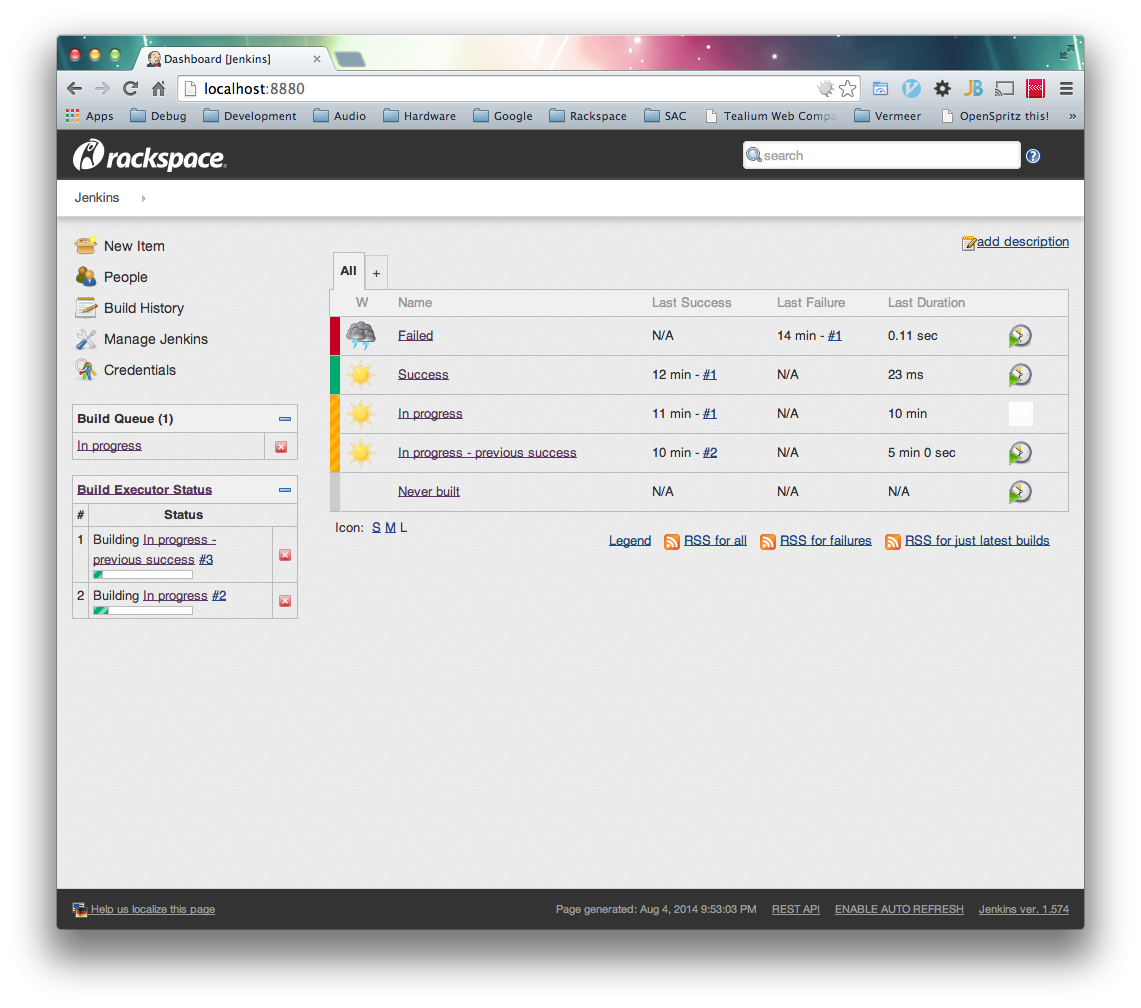Switch icon size to S
This screenshot has height=1008, width=1141.
[376, 528]
